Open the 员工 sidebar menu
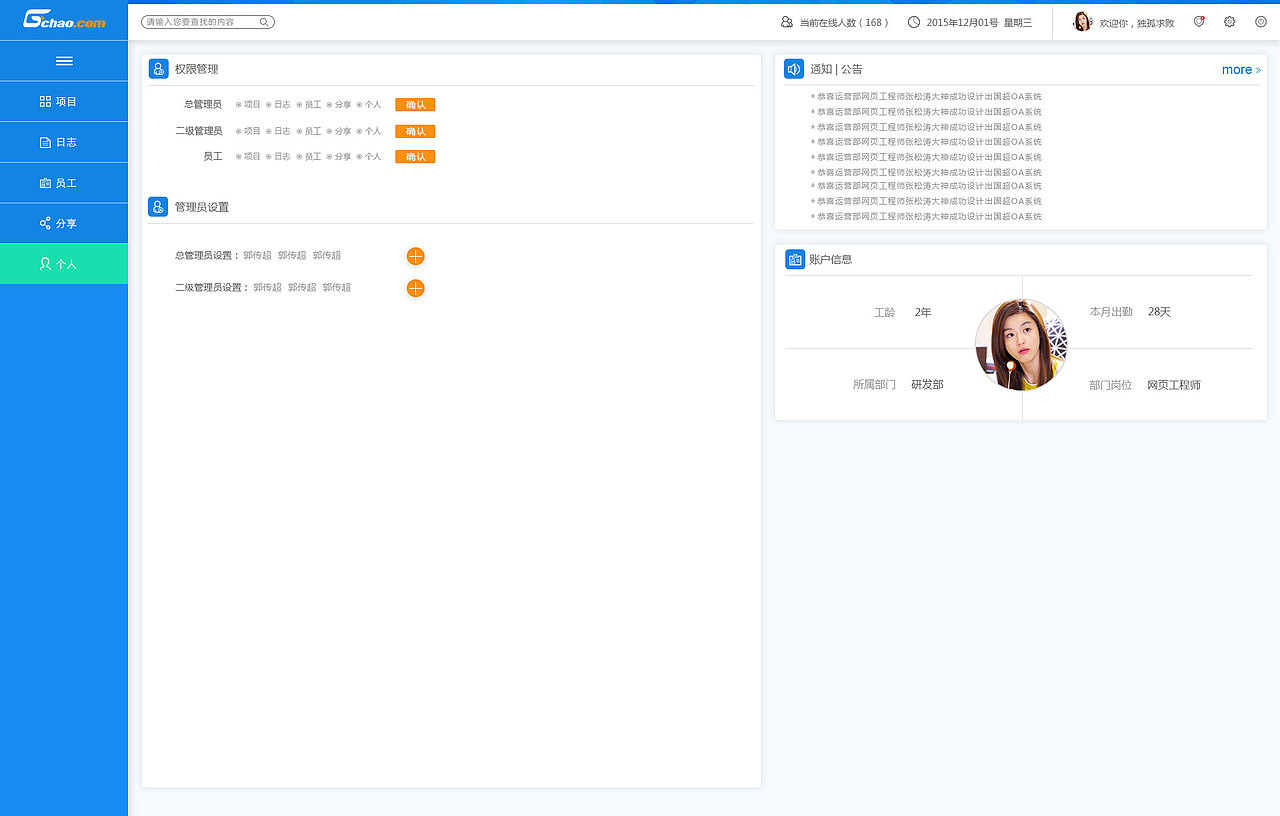This screenshot has height=816, width=1280. click(x=64, y=184)
